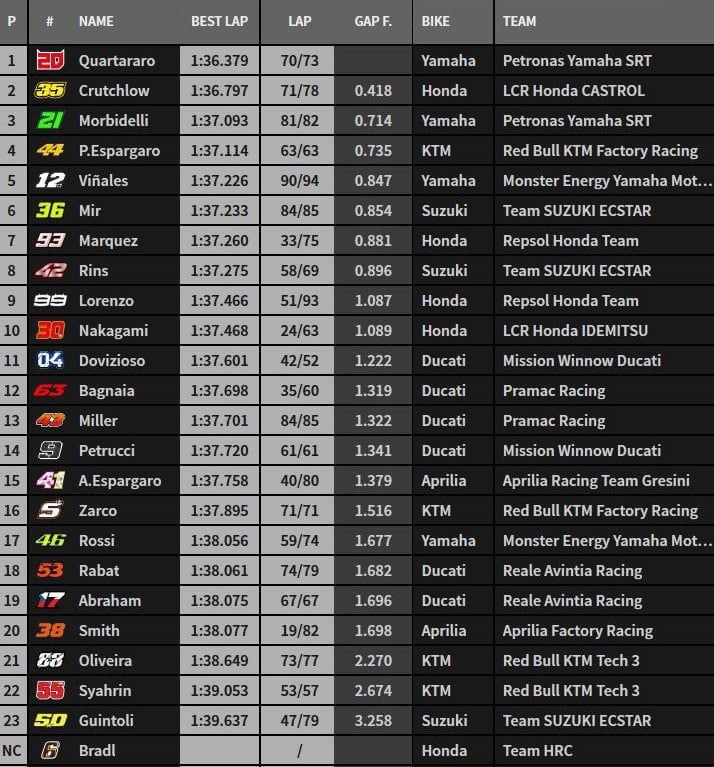Click Crutchlow's number 35 badge
The image size is (714, 767).
50,91
